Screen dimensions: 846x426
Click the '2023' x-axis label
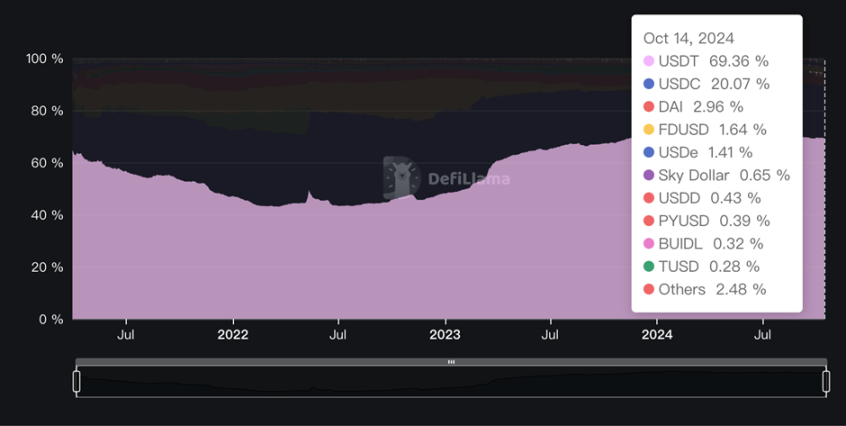point(445,335)
